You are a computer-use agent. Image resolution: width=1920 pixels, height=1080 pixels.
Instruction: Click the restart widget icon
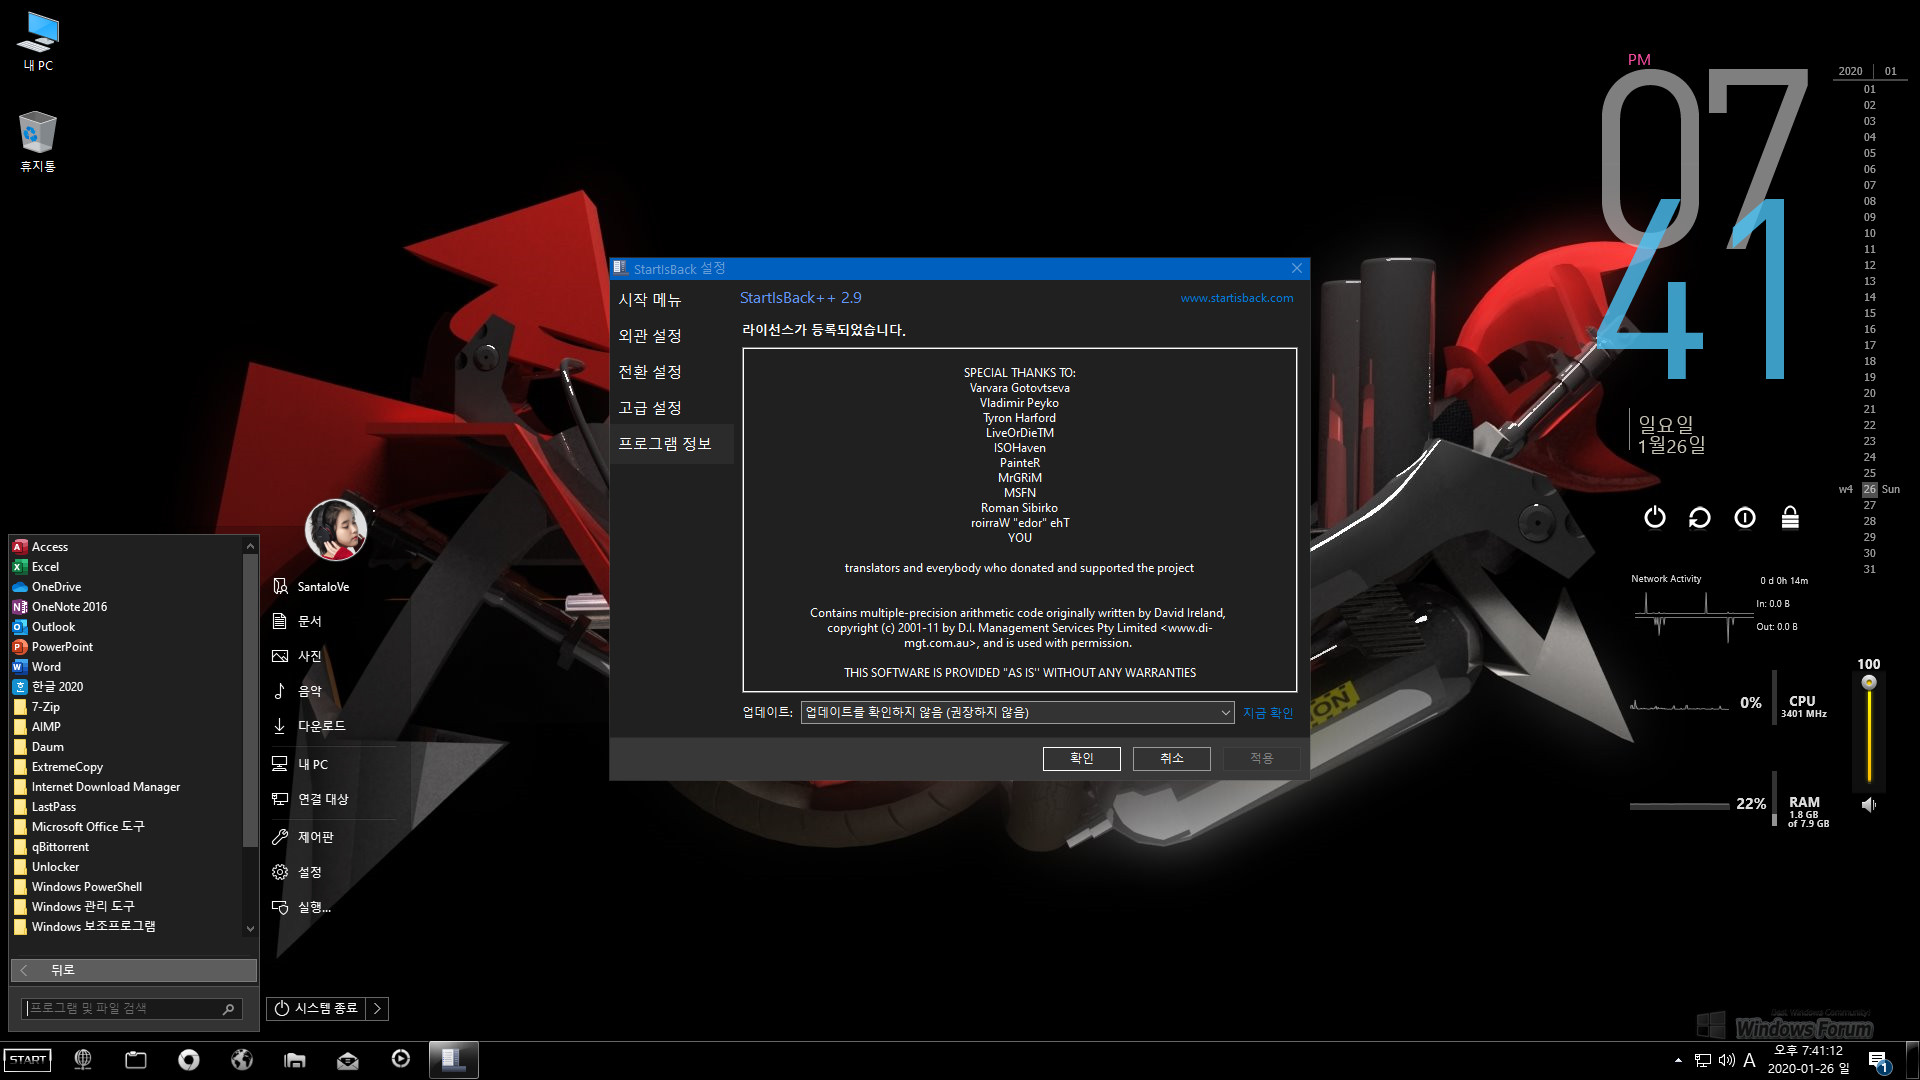pyautogui.click(x=1700, y=517)
